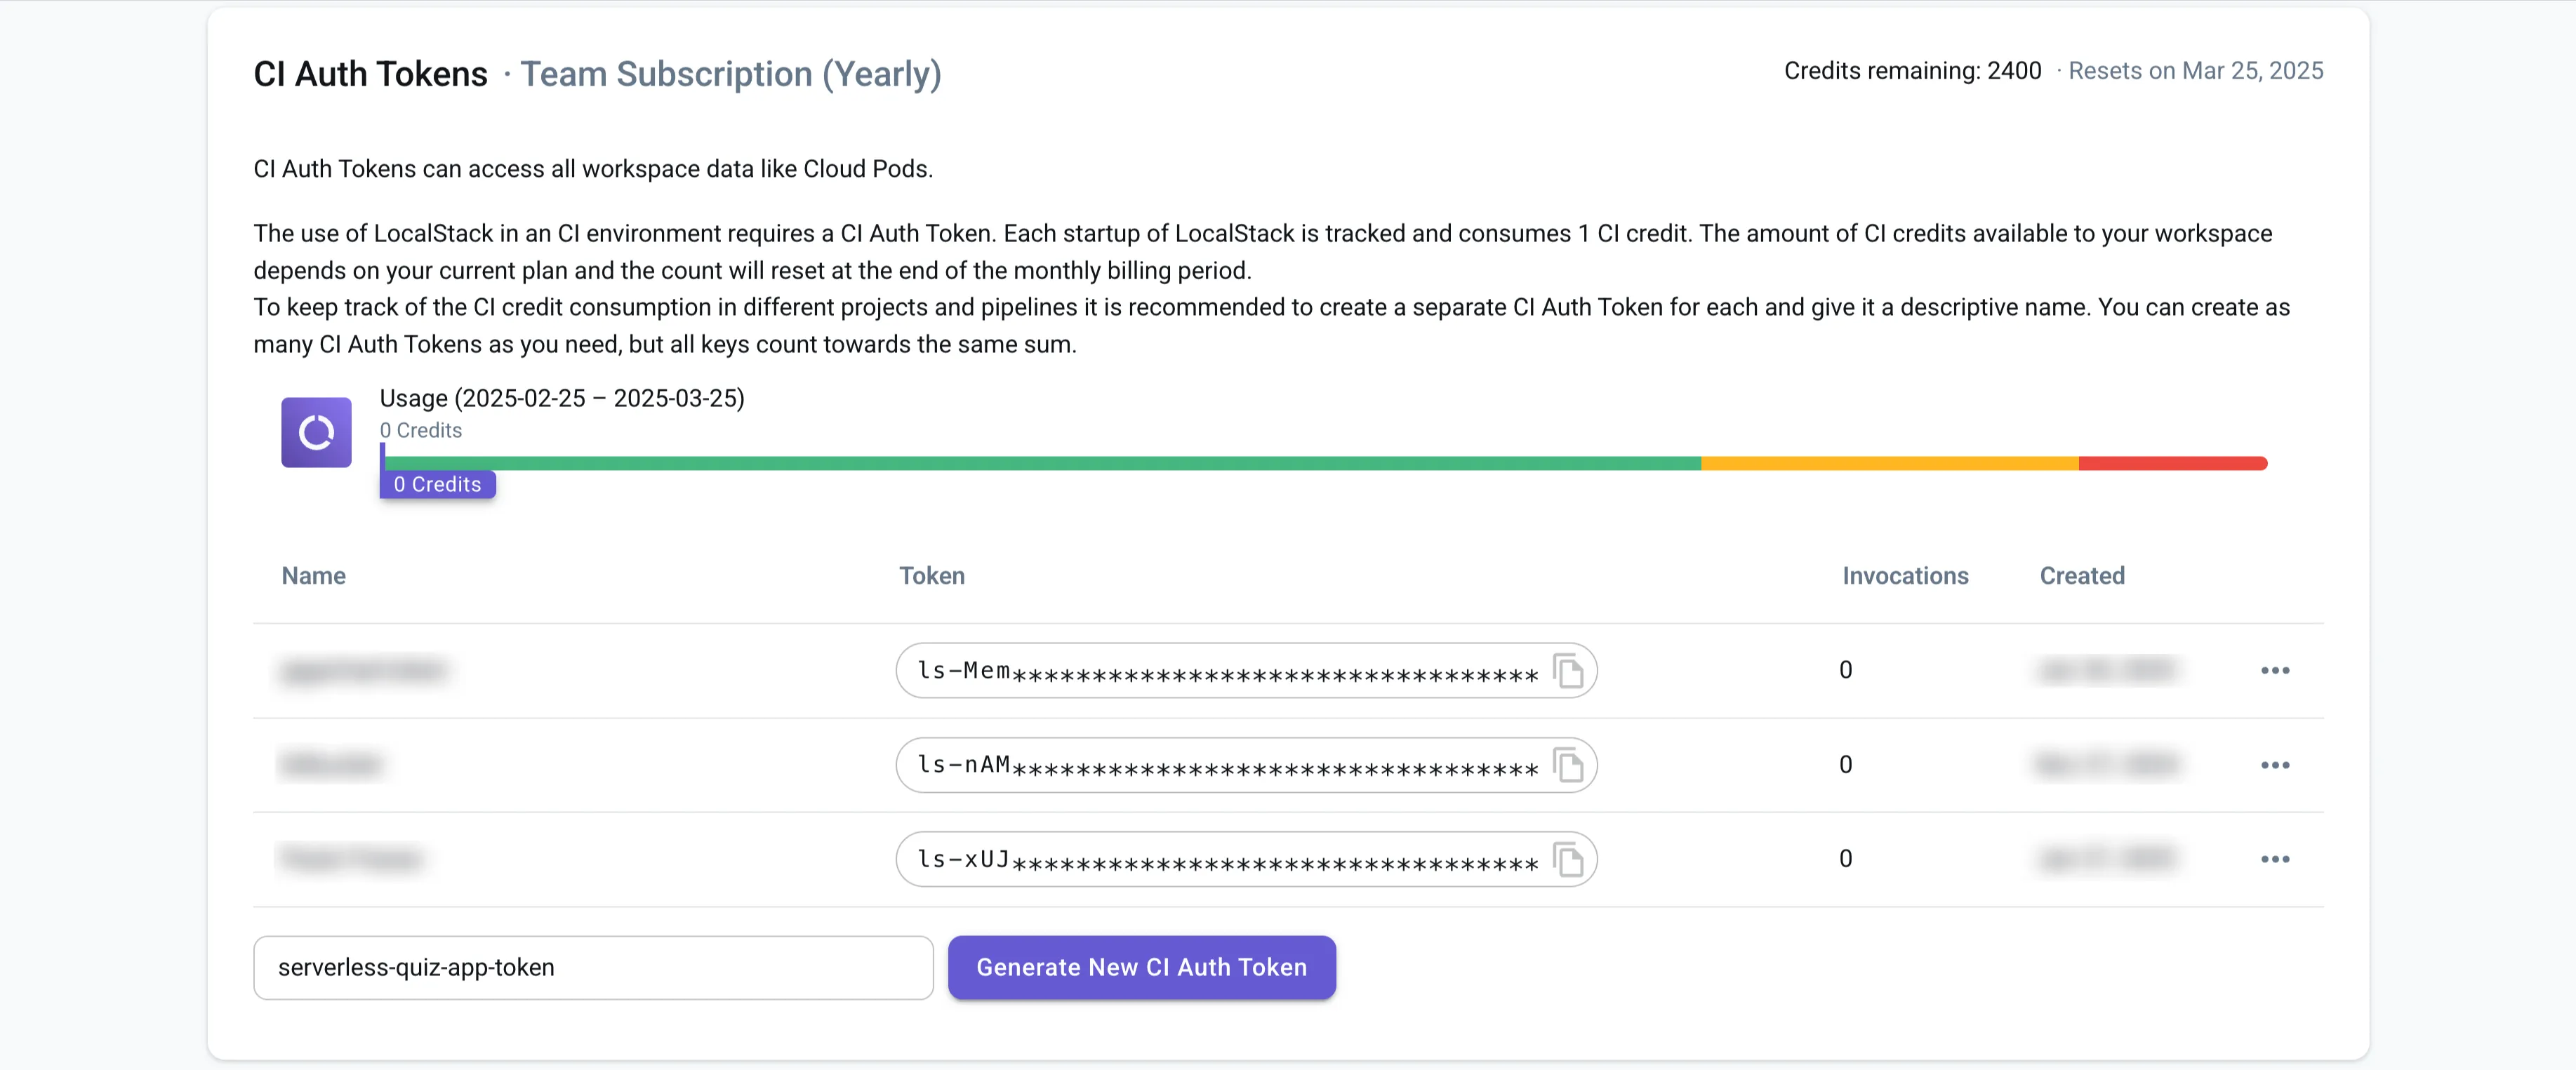Click the Created column header
The height and width of the screenshot is (1070, 2576).
[2082, 576]
